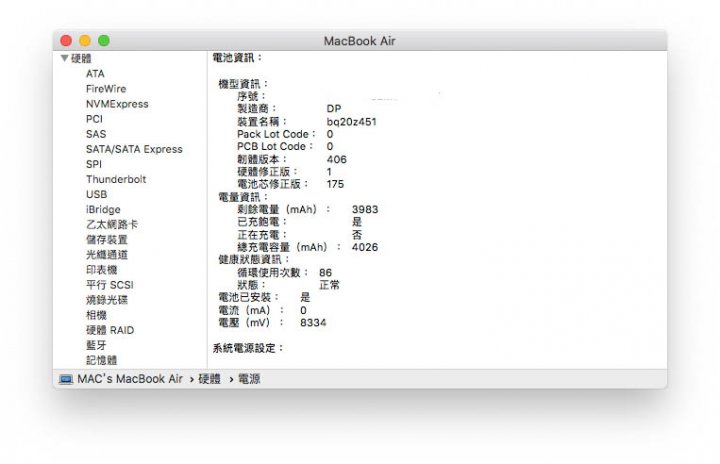The image size is (720, 464).
Task: Click the laptop icon in the path bar
Action: tap(66, 379)
